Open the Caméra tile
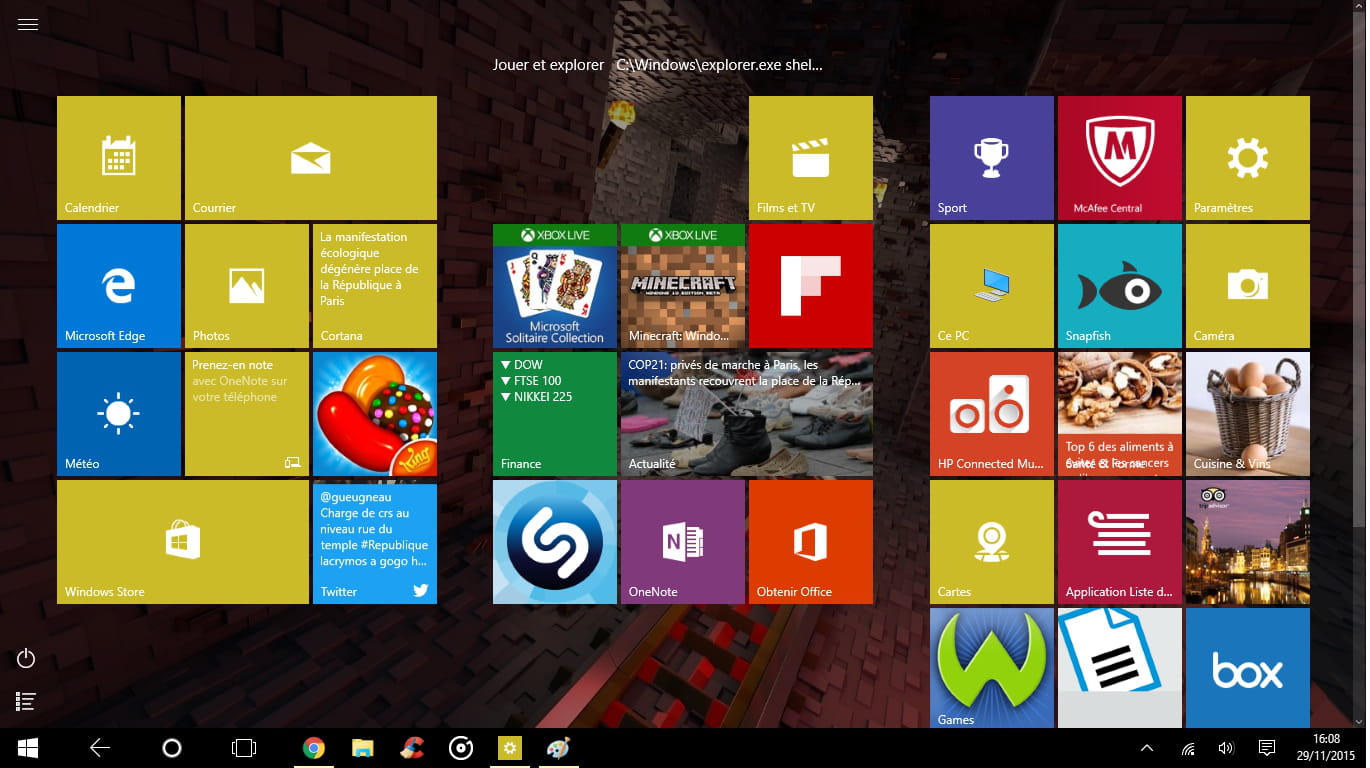Image resolution: width=1370 pixels, height=768 pixels. pyautogui.click(x=1248, y=286)
